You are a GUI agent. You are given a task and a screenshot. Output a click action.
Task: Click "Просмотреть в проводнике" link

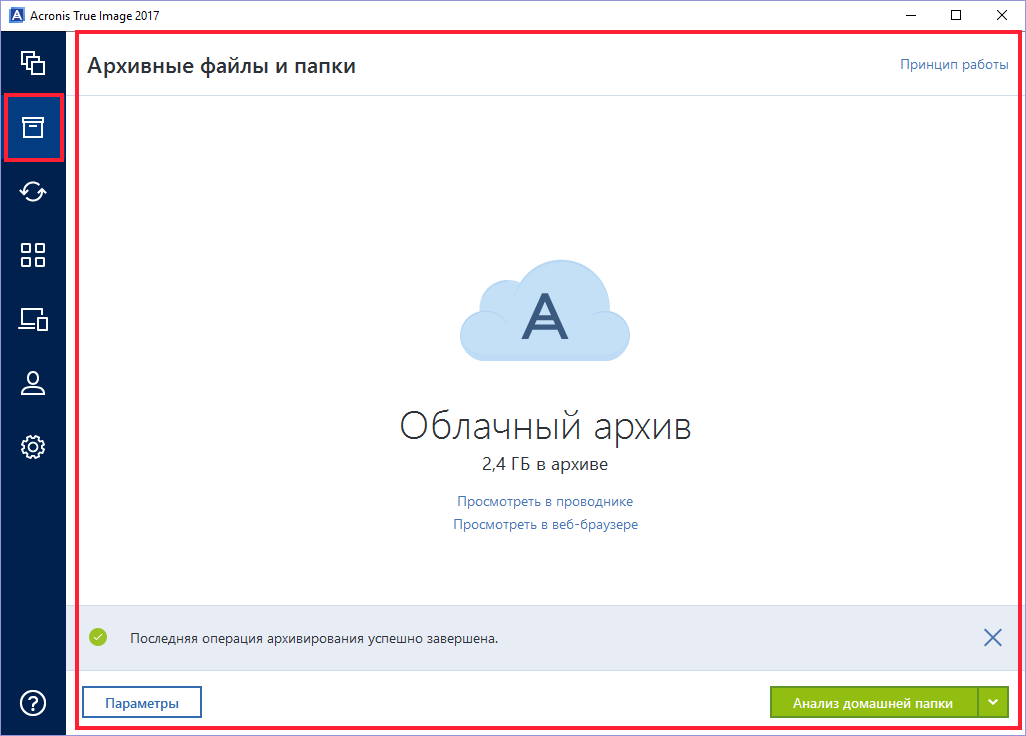click(545, 502)
